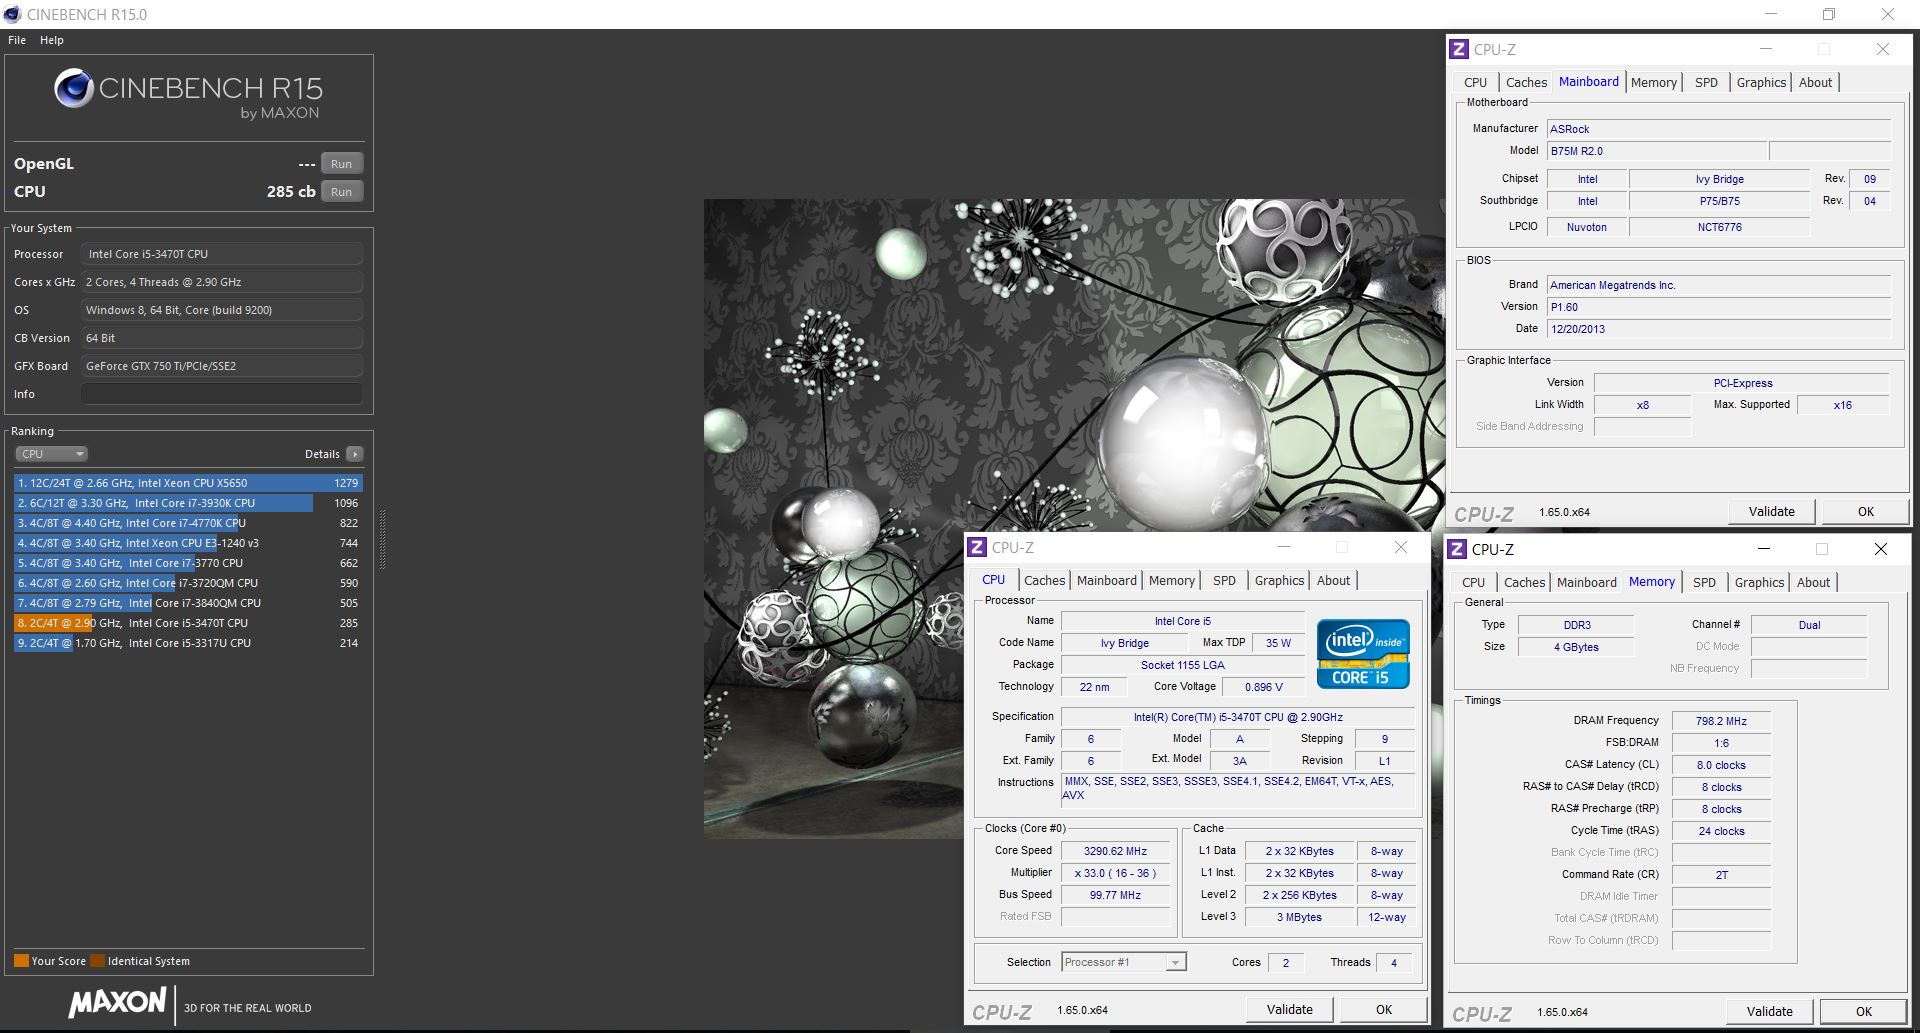This screenshot has height=1033, width=1920.
Task: Open Caches tab in CPU-Z CPU window
Action: click(1044, 581)
